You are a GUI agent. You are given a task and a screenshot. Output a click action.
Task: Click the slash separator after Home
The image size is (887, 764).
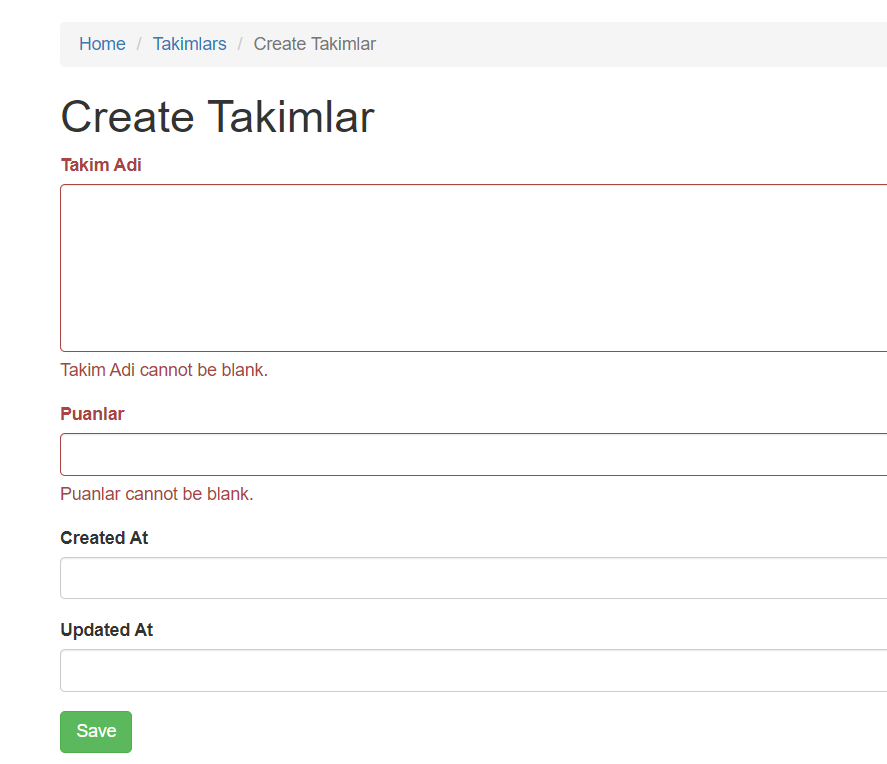coord(139,44)
